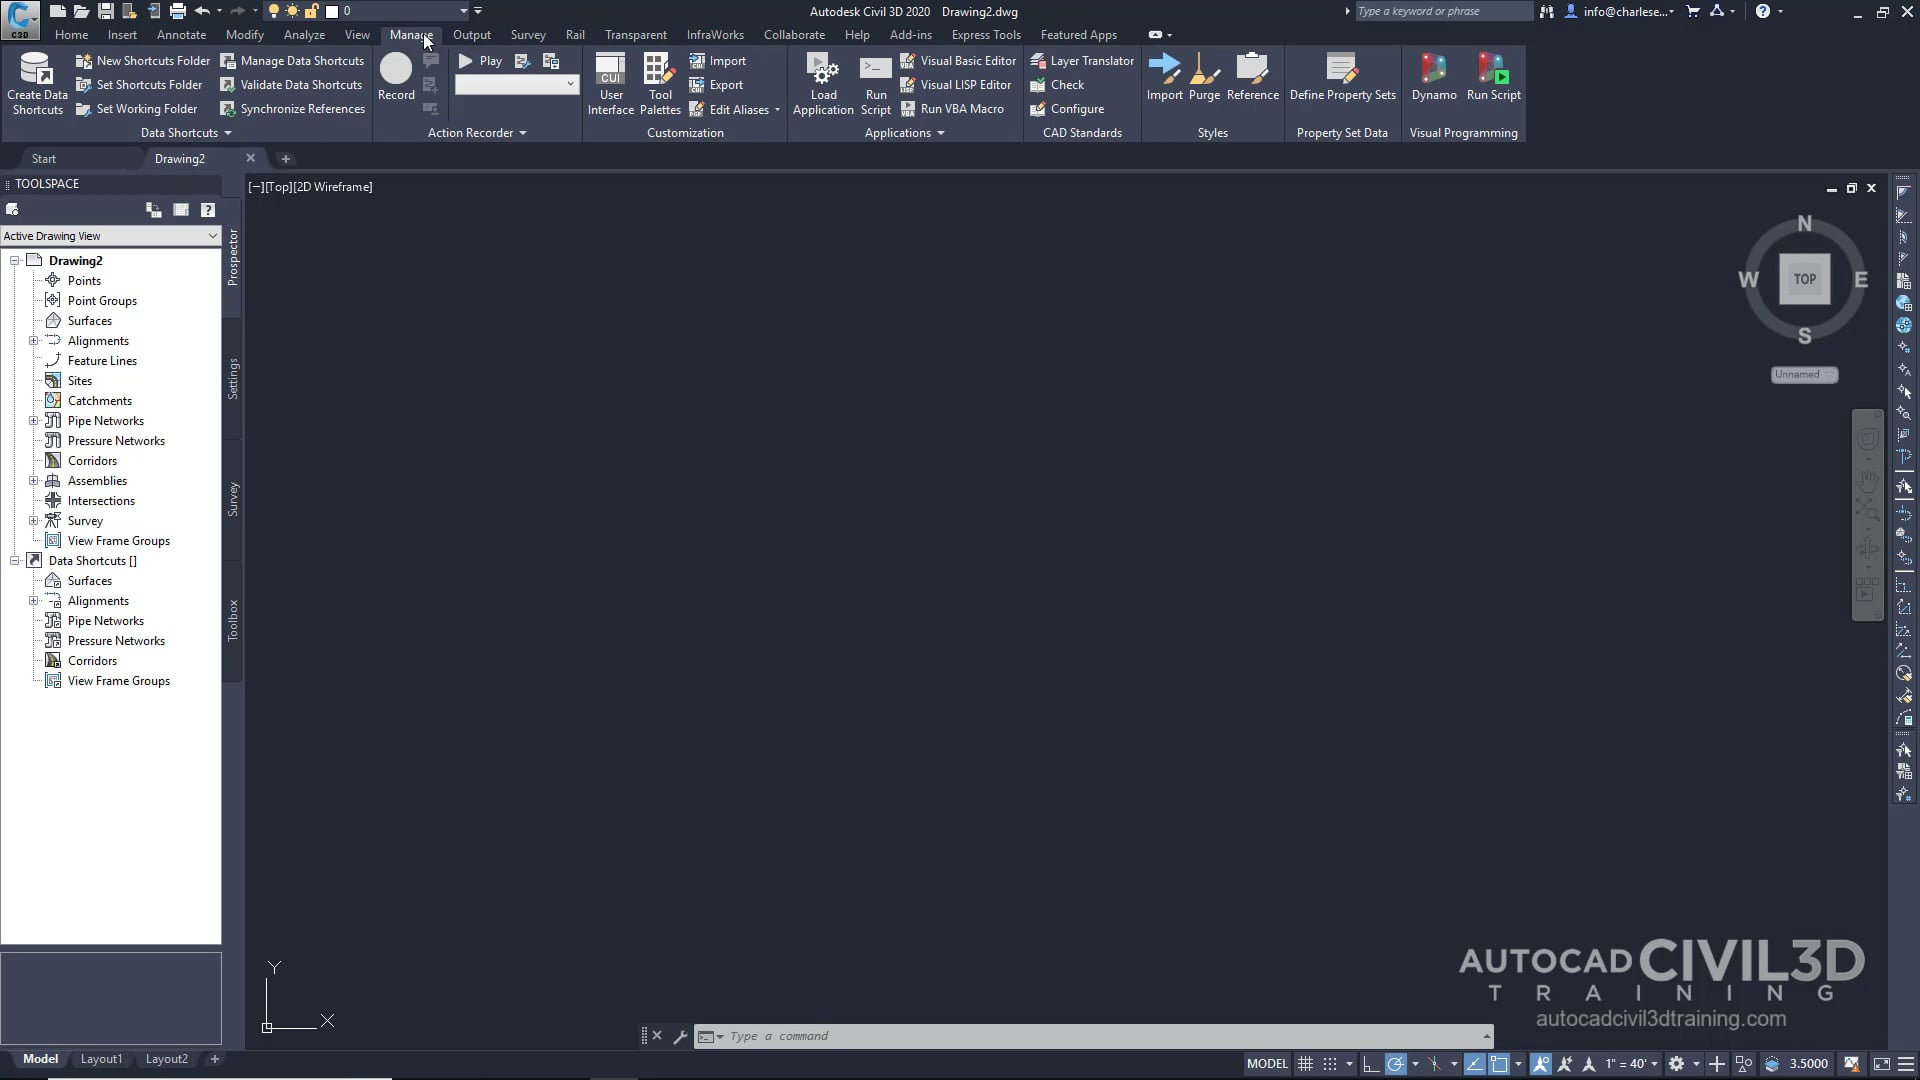Image resolution: width=1920 pixels, height=1080 pixels.
Task: Open the Layout1 tab
Action: (101, 1059)
